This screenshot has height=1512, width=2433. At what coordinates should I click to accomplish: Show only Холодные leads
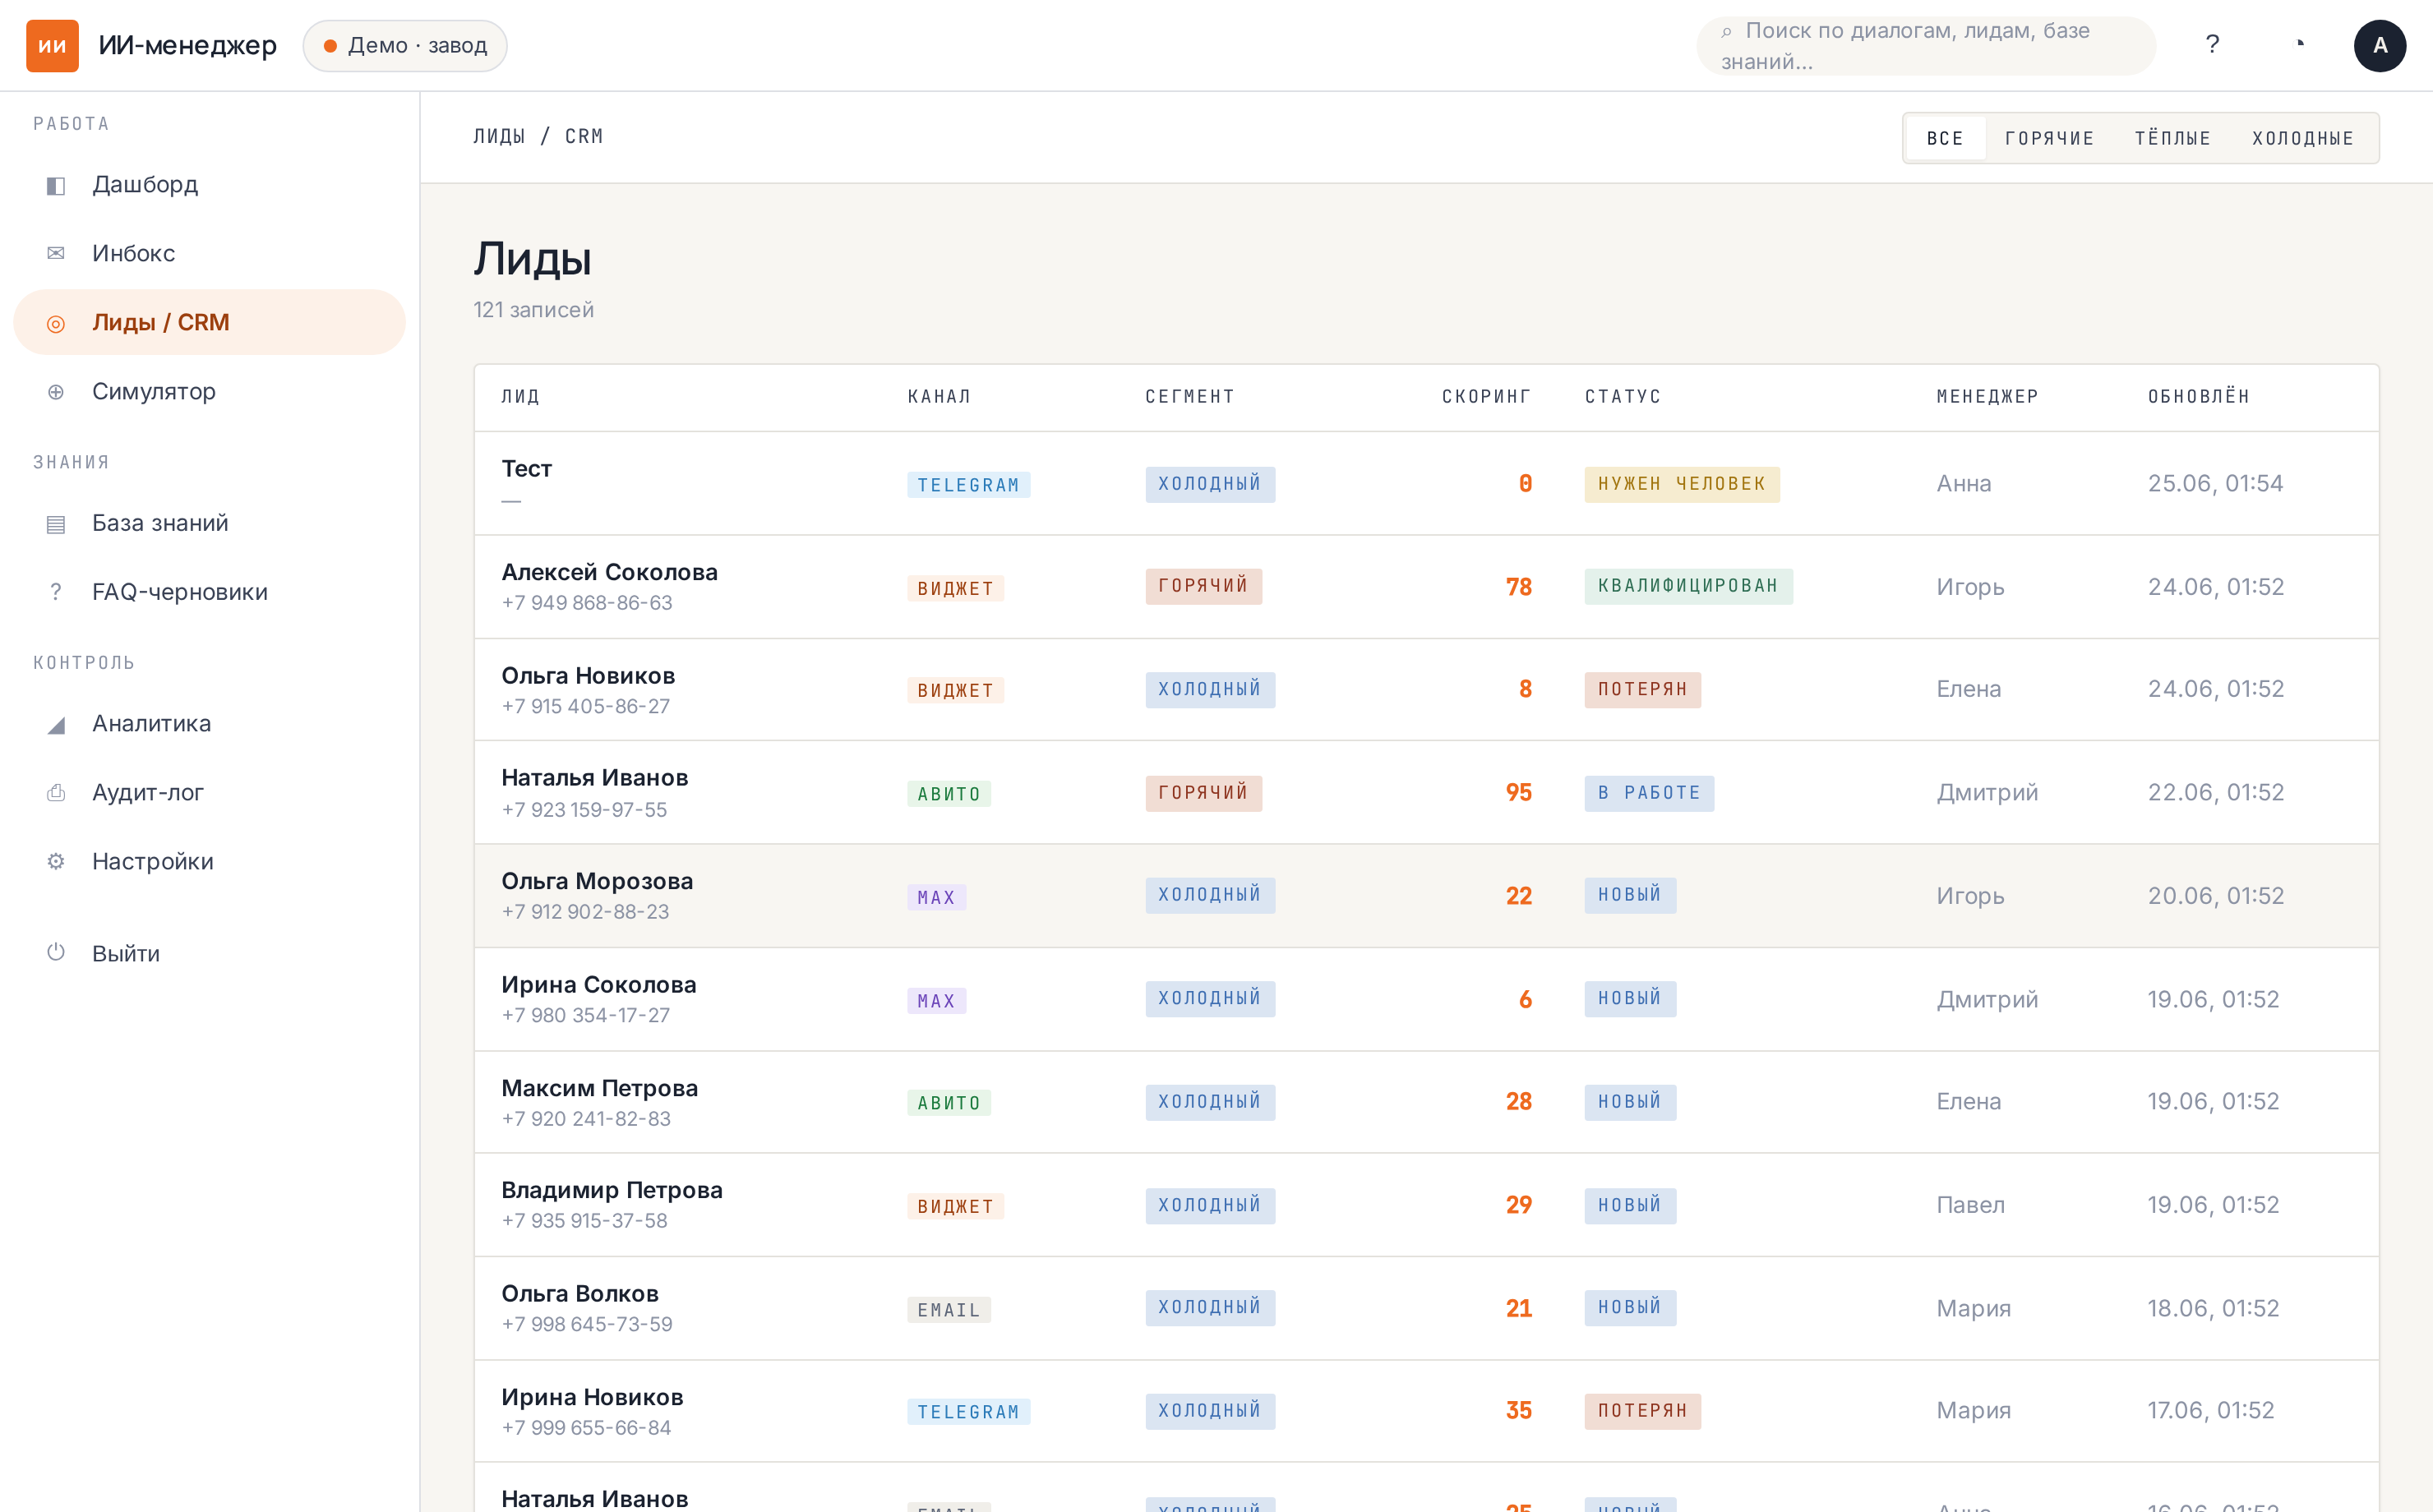pos(2303,138)
